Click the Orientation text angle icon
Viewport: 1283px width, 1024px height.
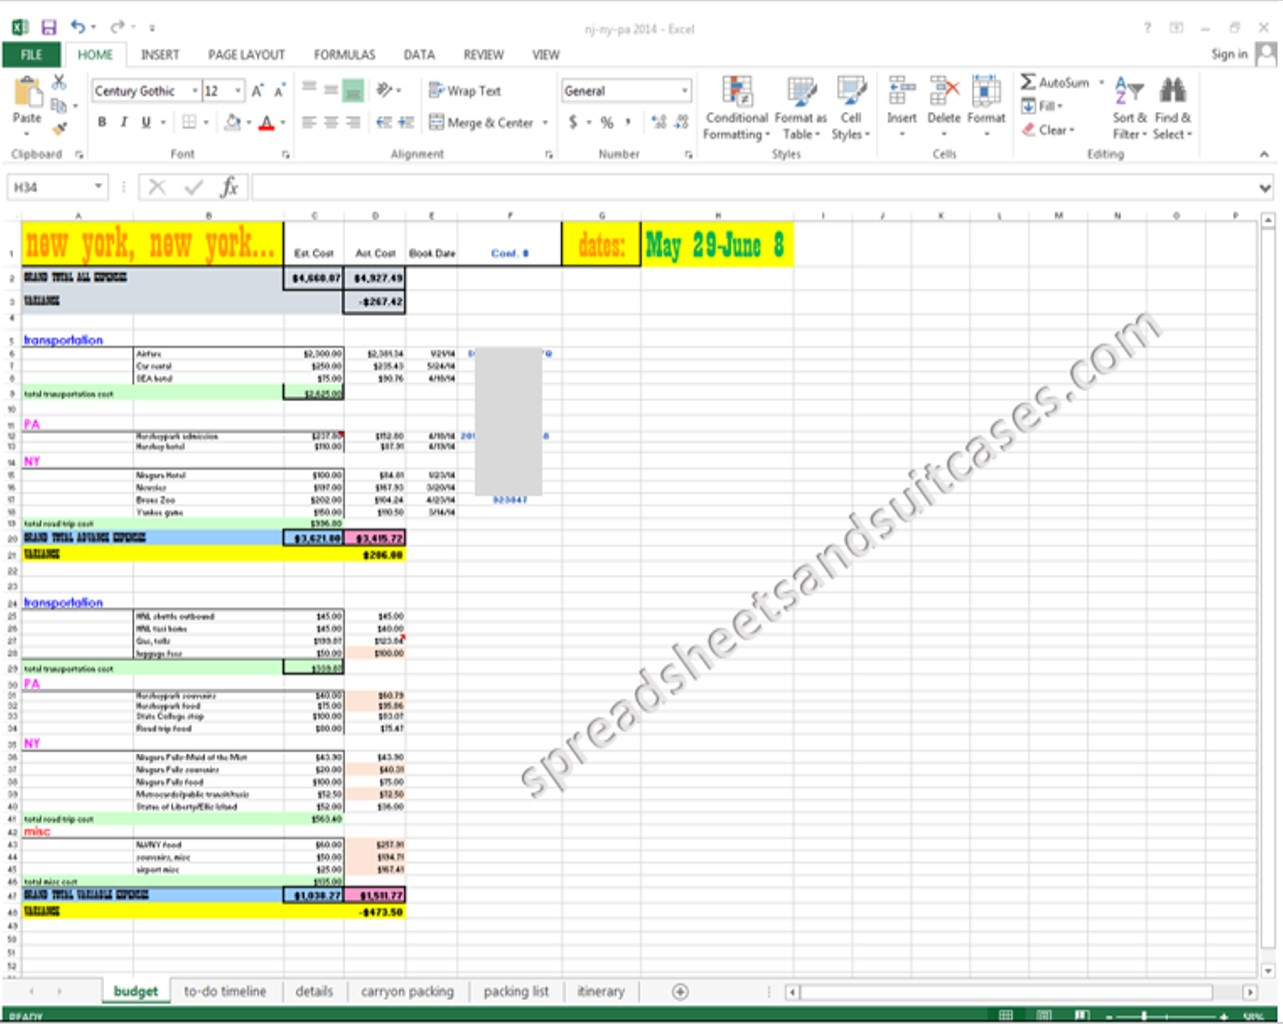[385, 90]
